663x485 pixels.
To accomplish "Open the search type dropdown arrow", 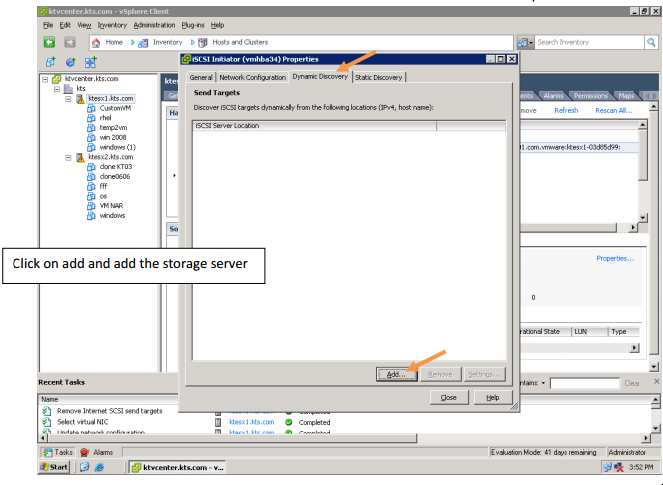I will coord(531,43).
